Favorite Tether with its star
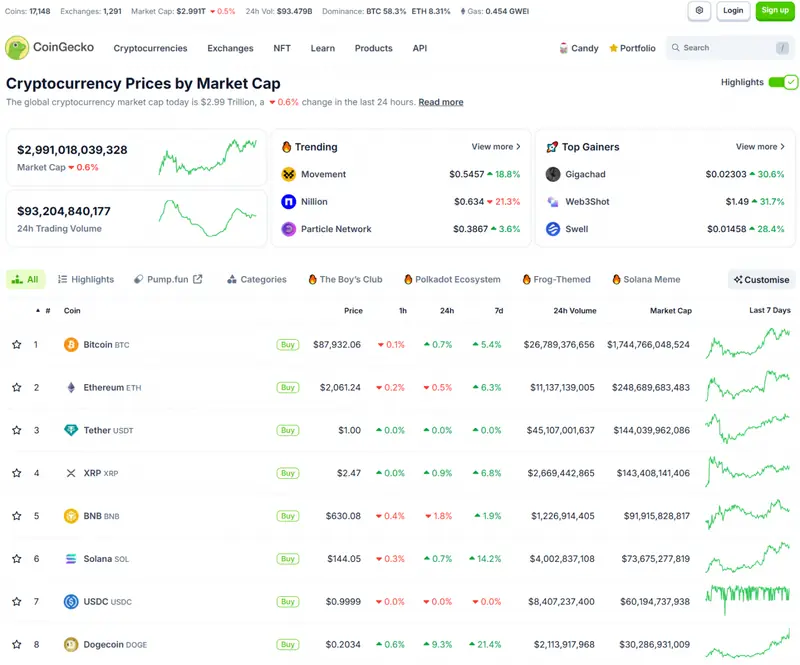Screen dimensions: 800x665 [17, 430]
